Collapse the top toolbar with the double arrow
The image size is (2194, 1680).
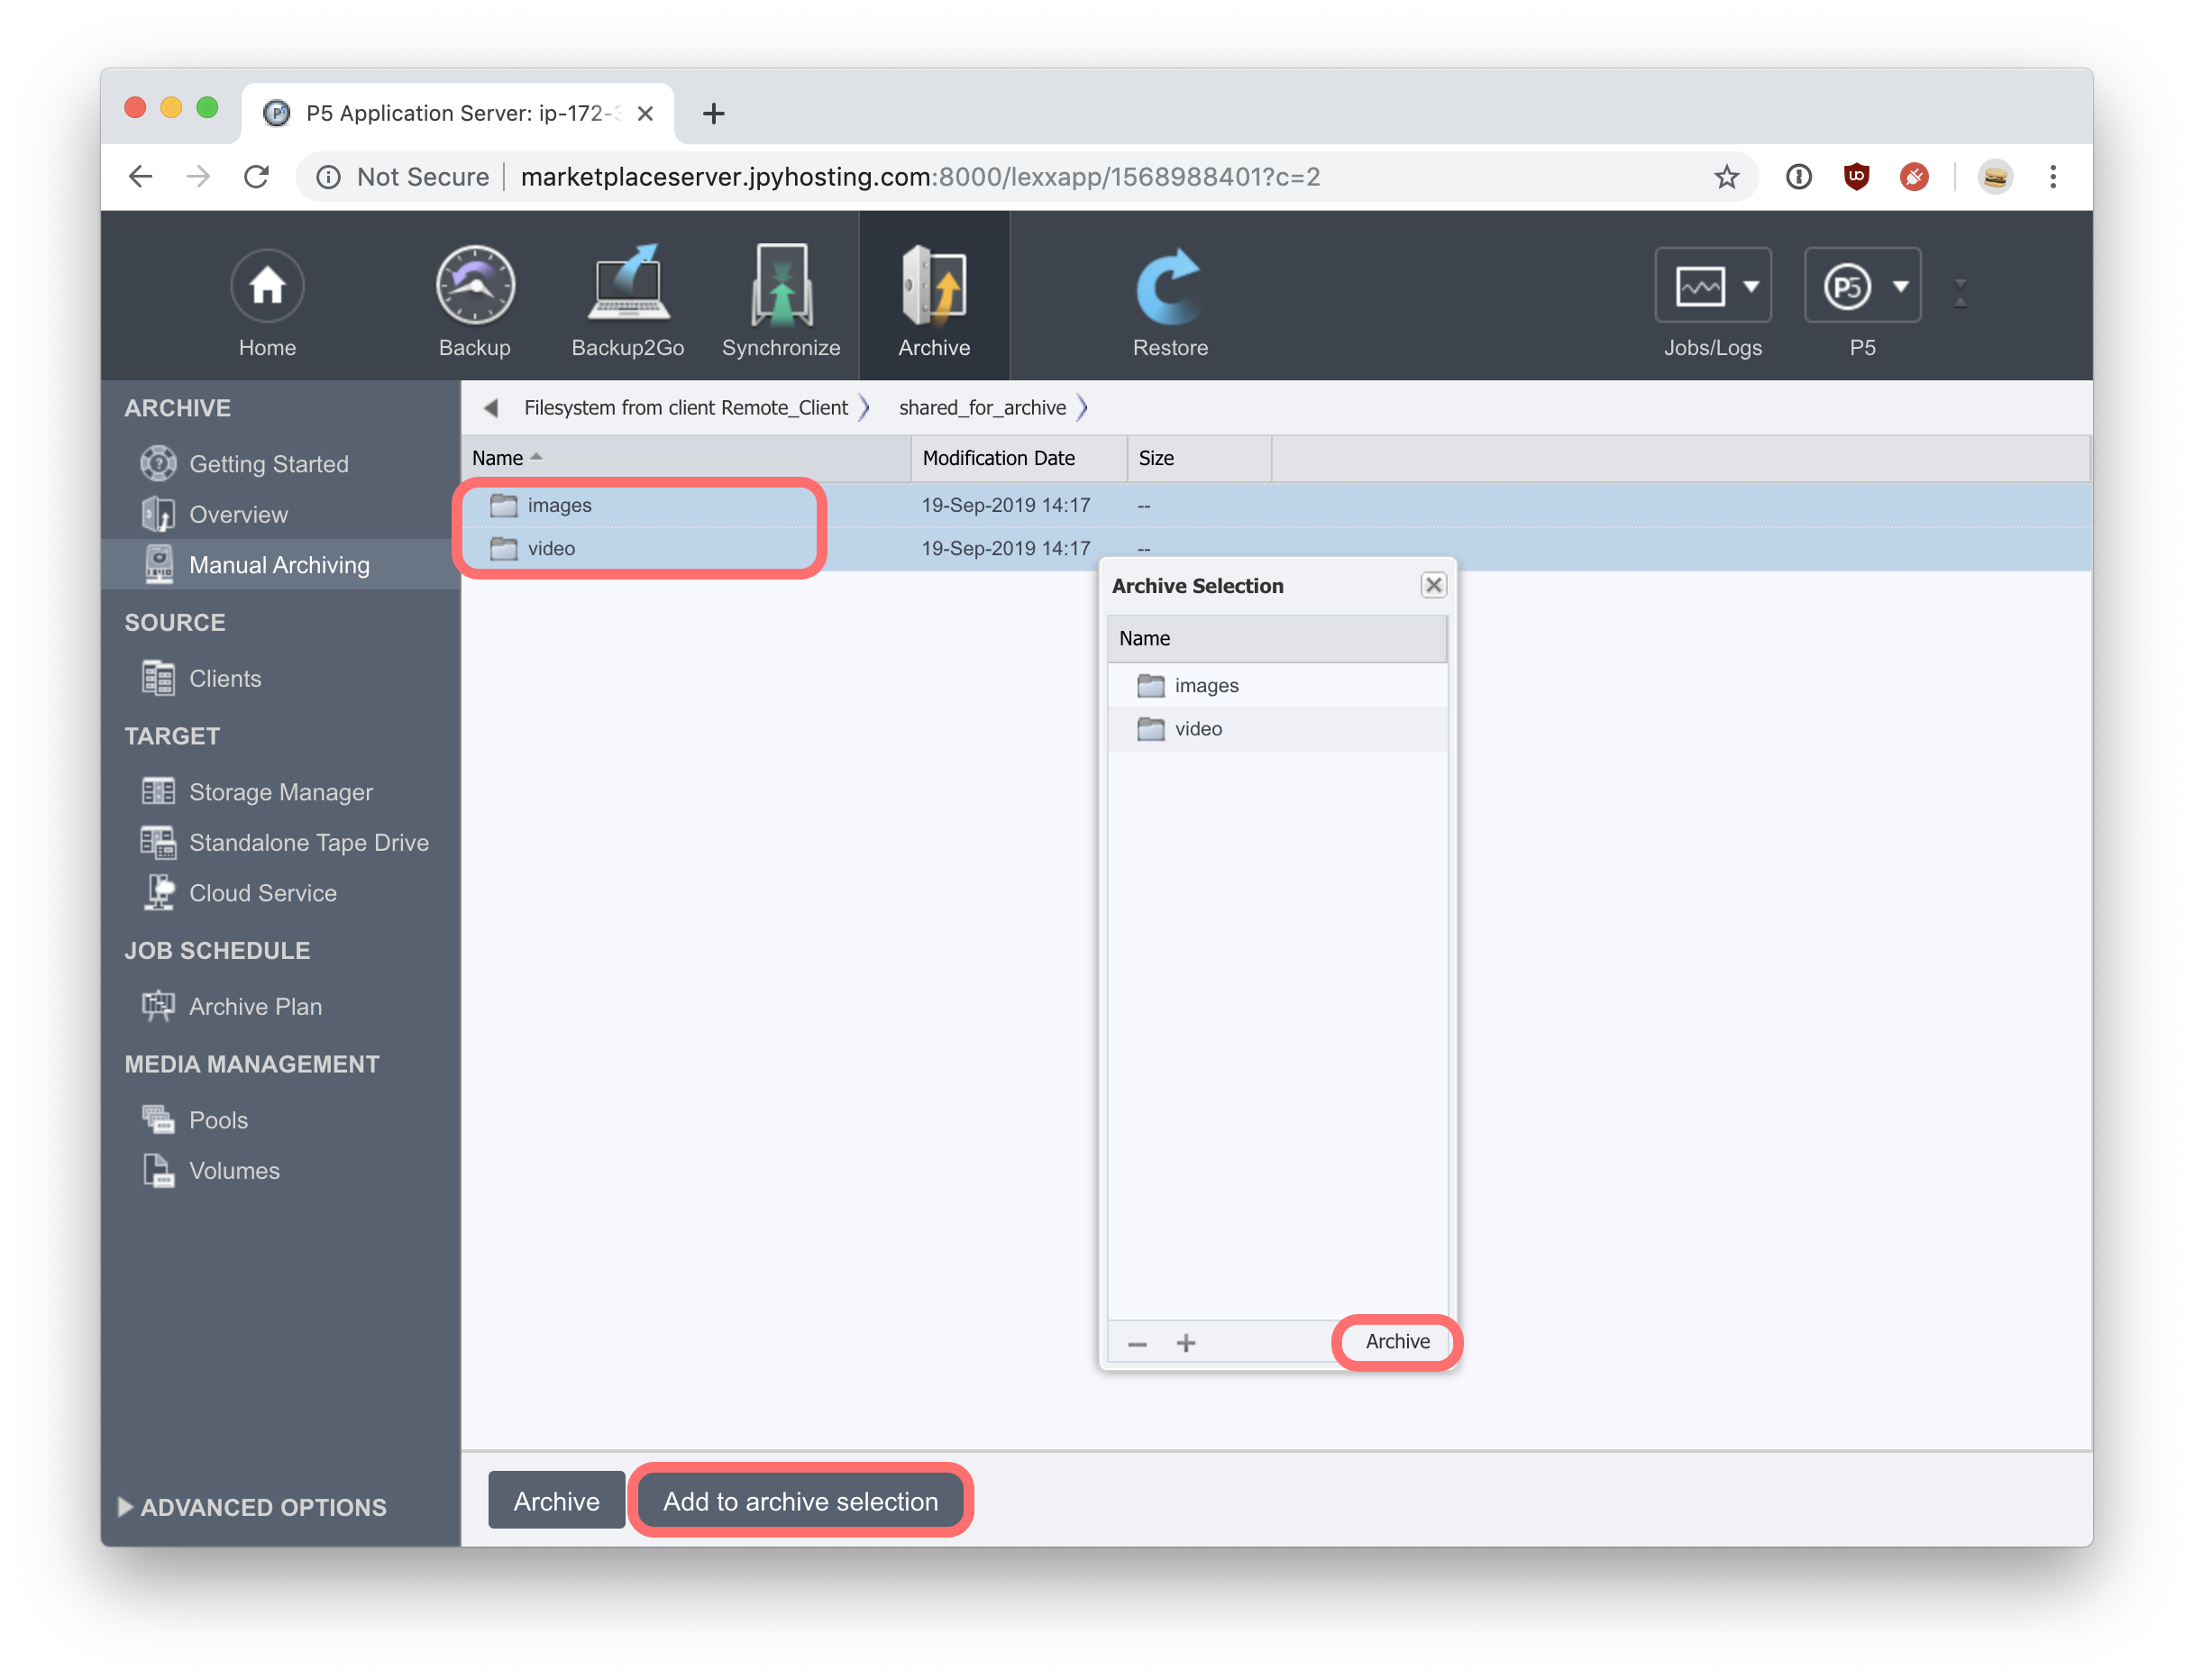pyautogui.click(x=1960, y=293)
